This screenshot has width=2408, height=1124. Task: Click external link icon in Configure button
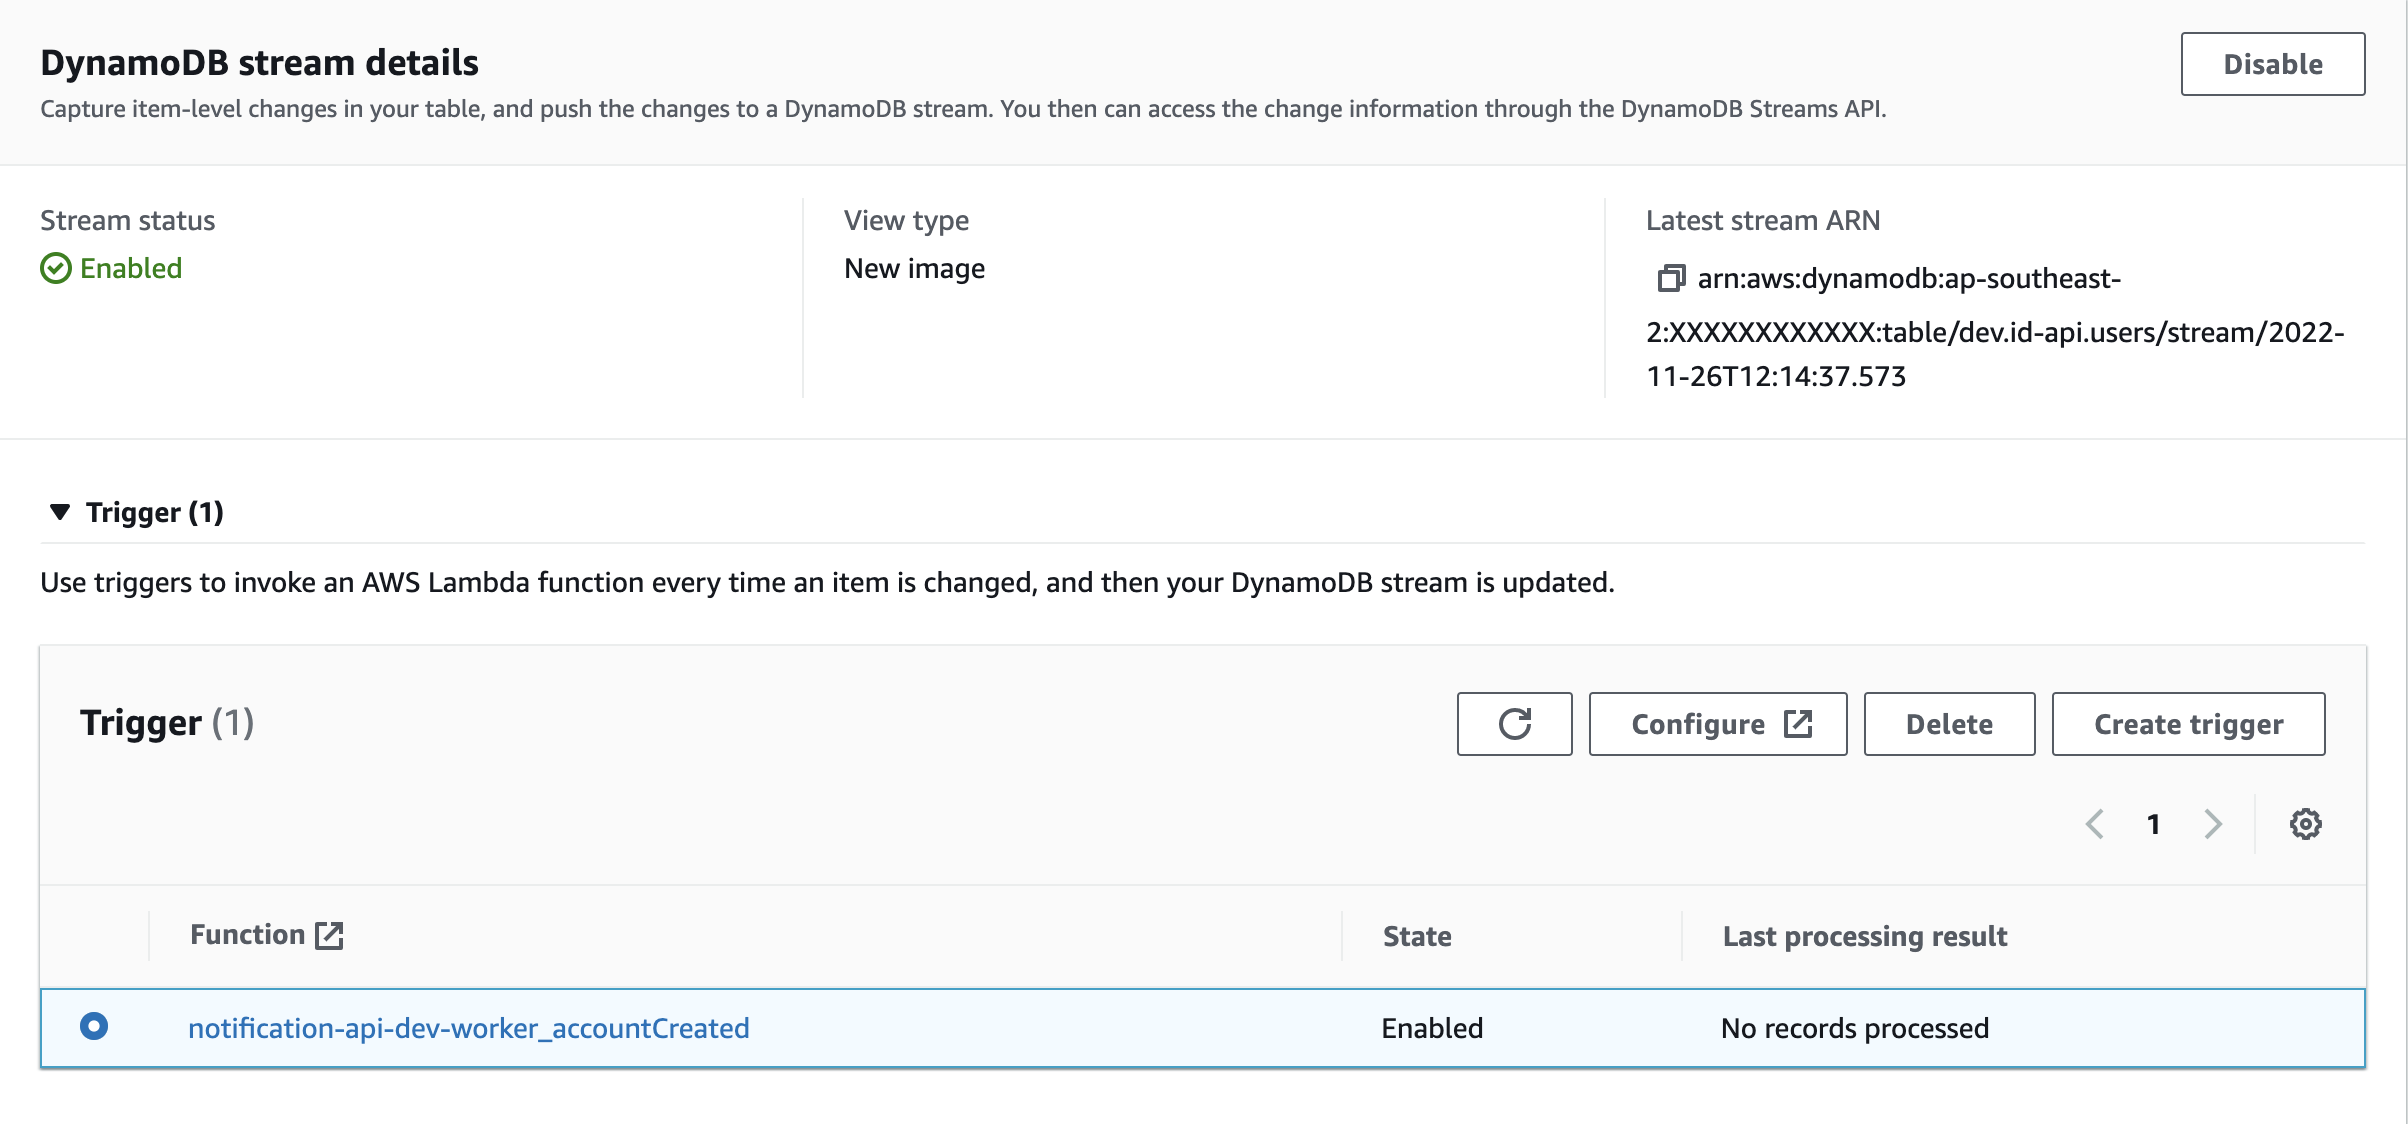click(x=1798, y=724)
